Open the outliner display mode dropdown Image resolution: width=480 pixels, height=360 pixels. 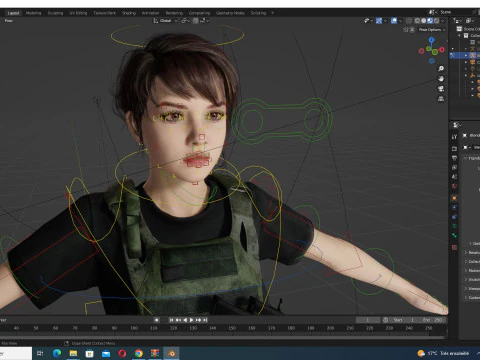(458, 21)
